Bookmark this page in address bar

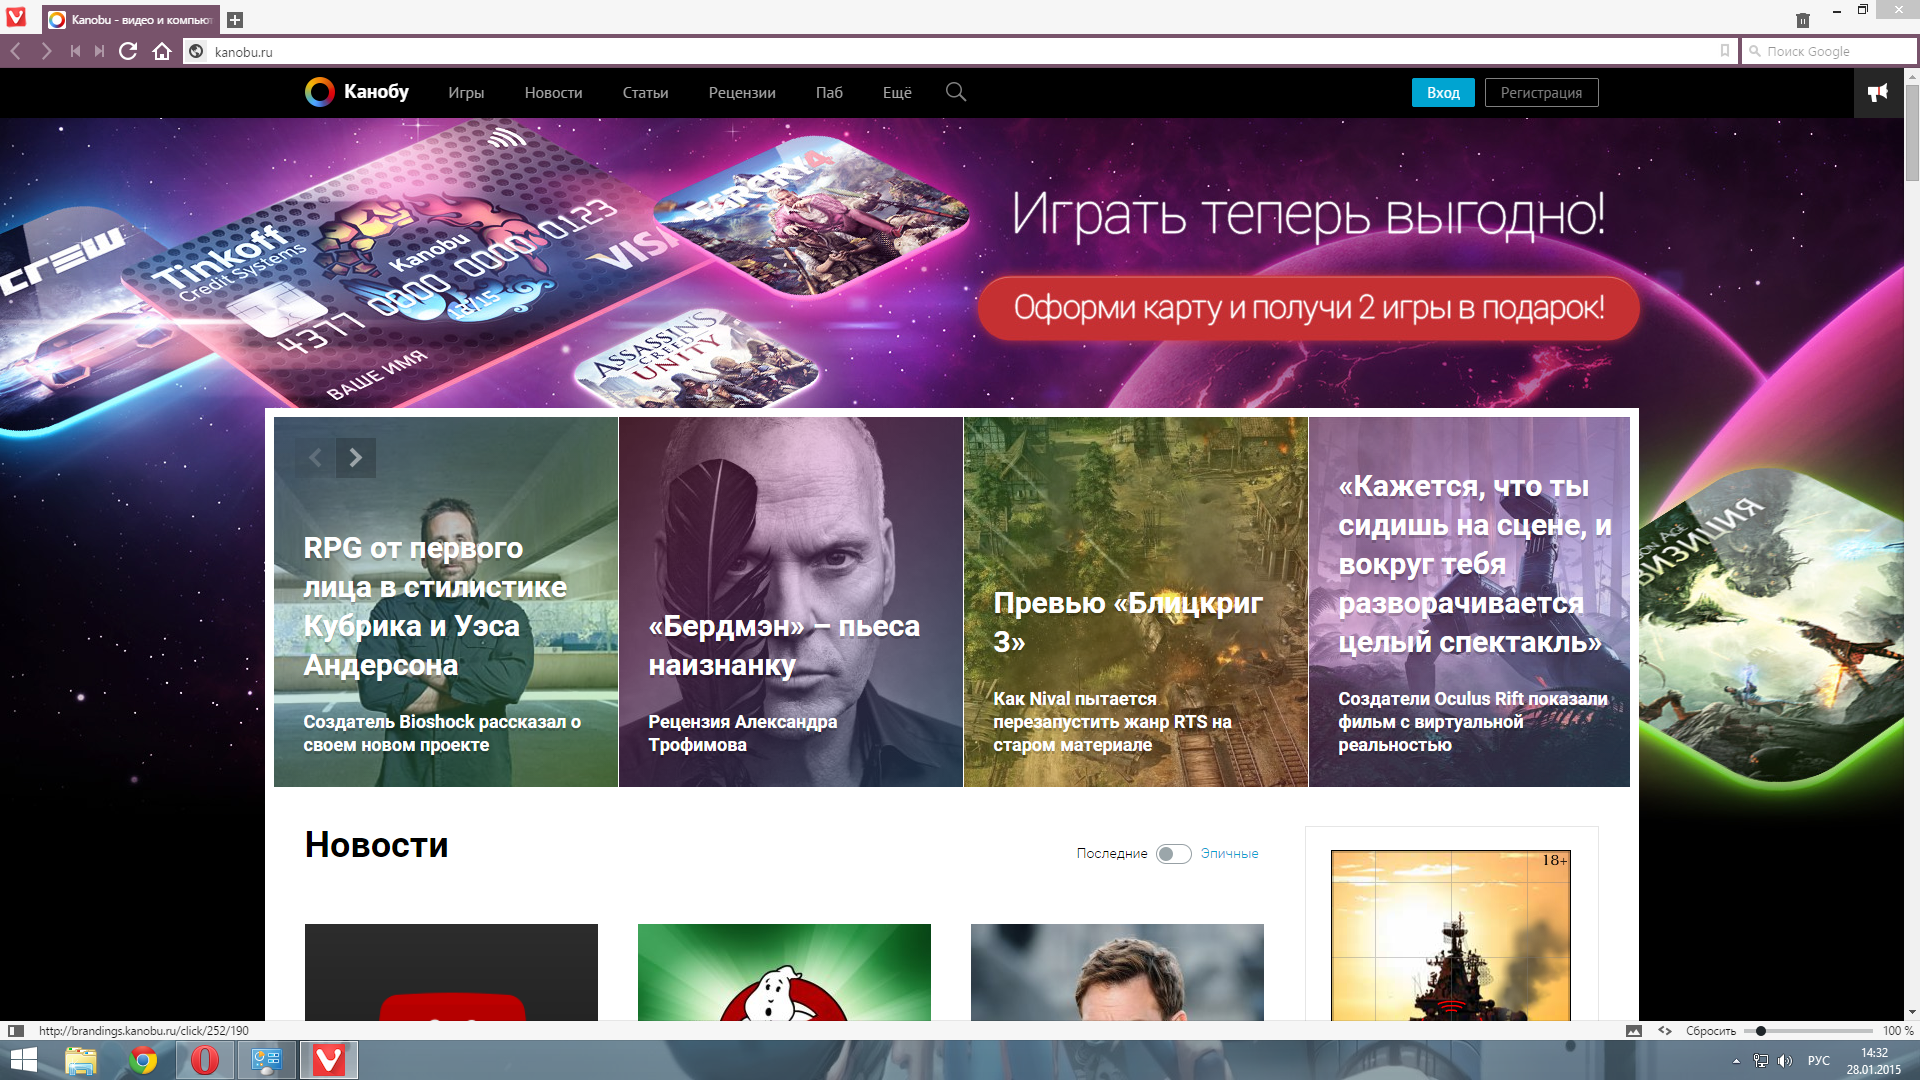1724,51
